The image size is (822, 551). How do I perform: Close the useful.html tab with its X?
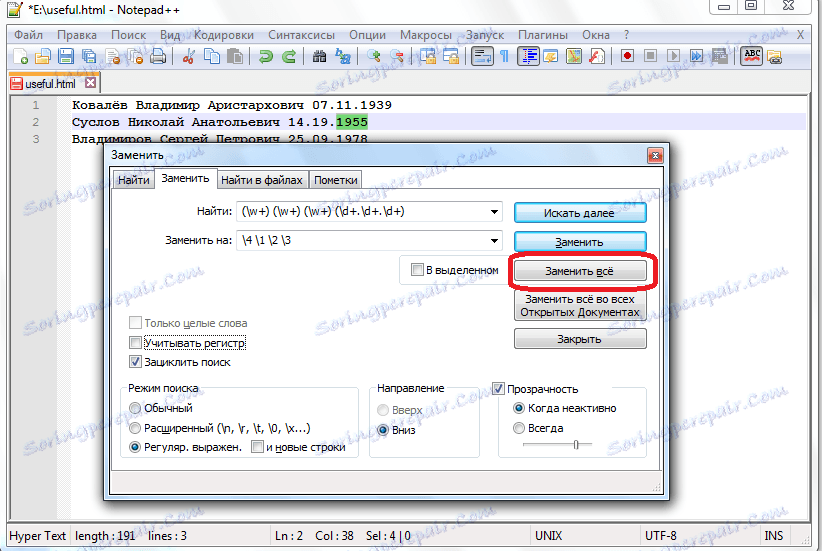click(91, 83)
